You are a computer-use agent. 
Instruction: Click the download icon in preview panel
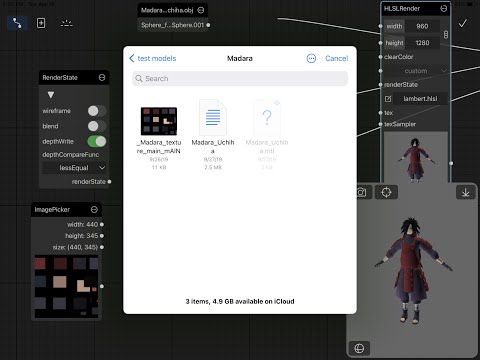466,192
